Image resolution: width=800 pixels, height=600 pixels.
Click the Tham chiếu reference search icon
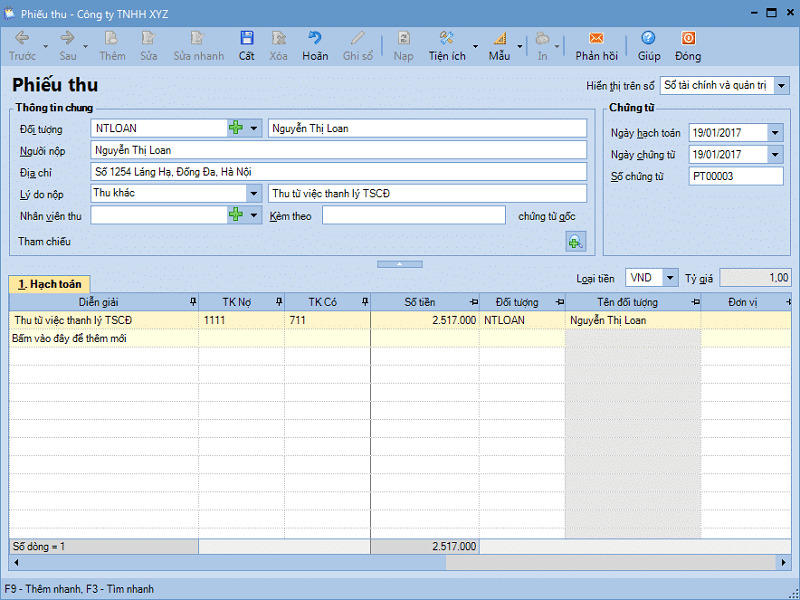[x=576, y=242]
